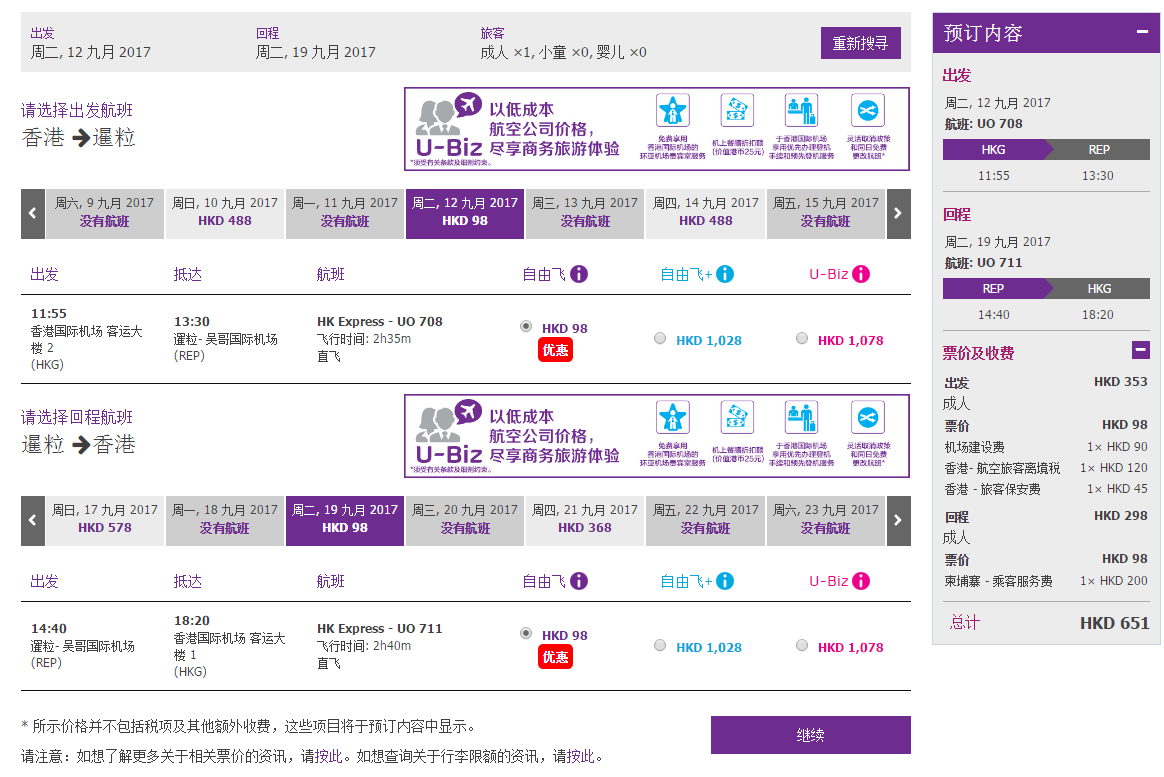Click the meal discount icon in top U-Biz banner
Viewport: 1164px width, 777px height.
[x=736, y=111]
